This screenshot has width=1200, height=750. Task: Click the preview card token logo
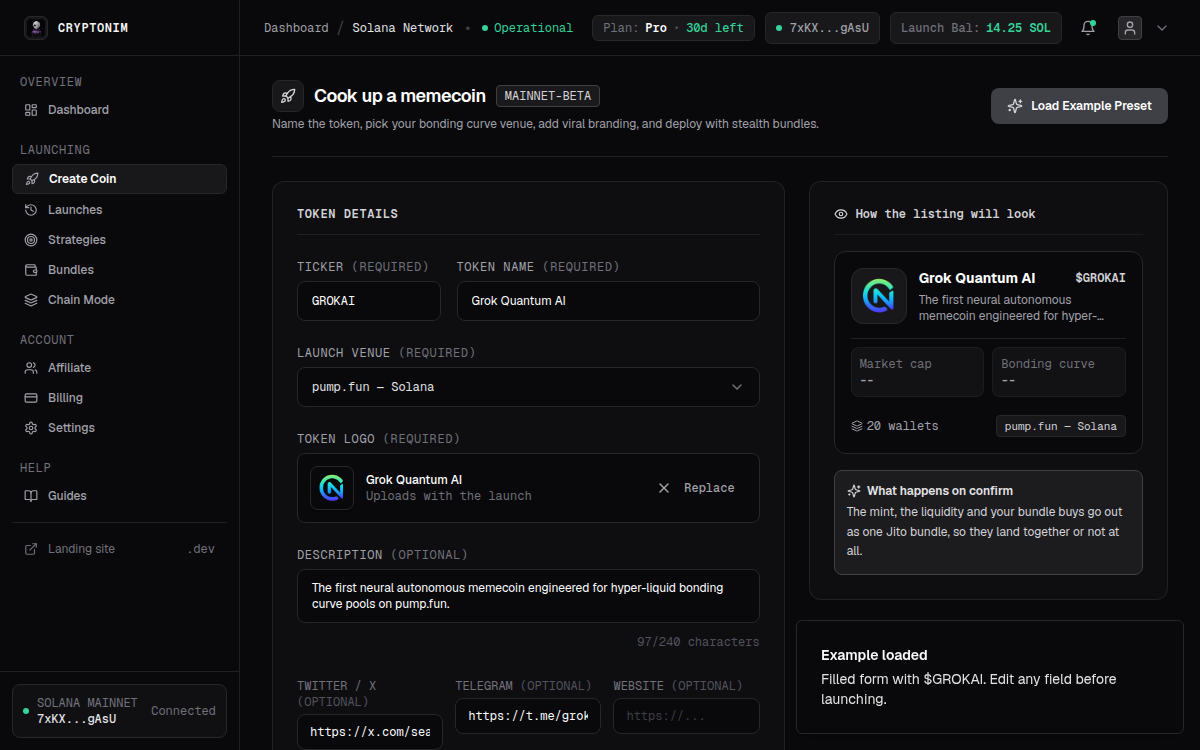click(x=879, y=296)
